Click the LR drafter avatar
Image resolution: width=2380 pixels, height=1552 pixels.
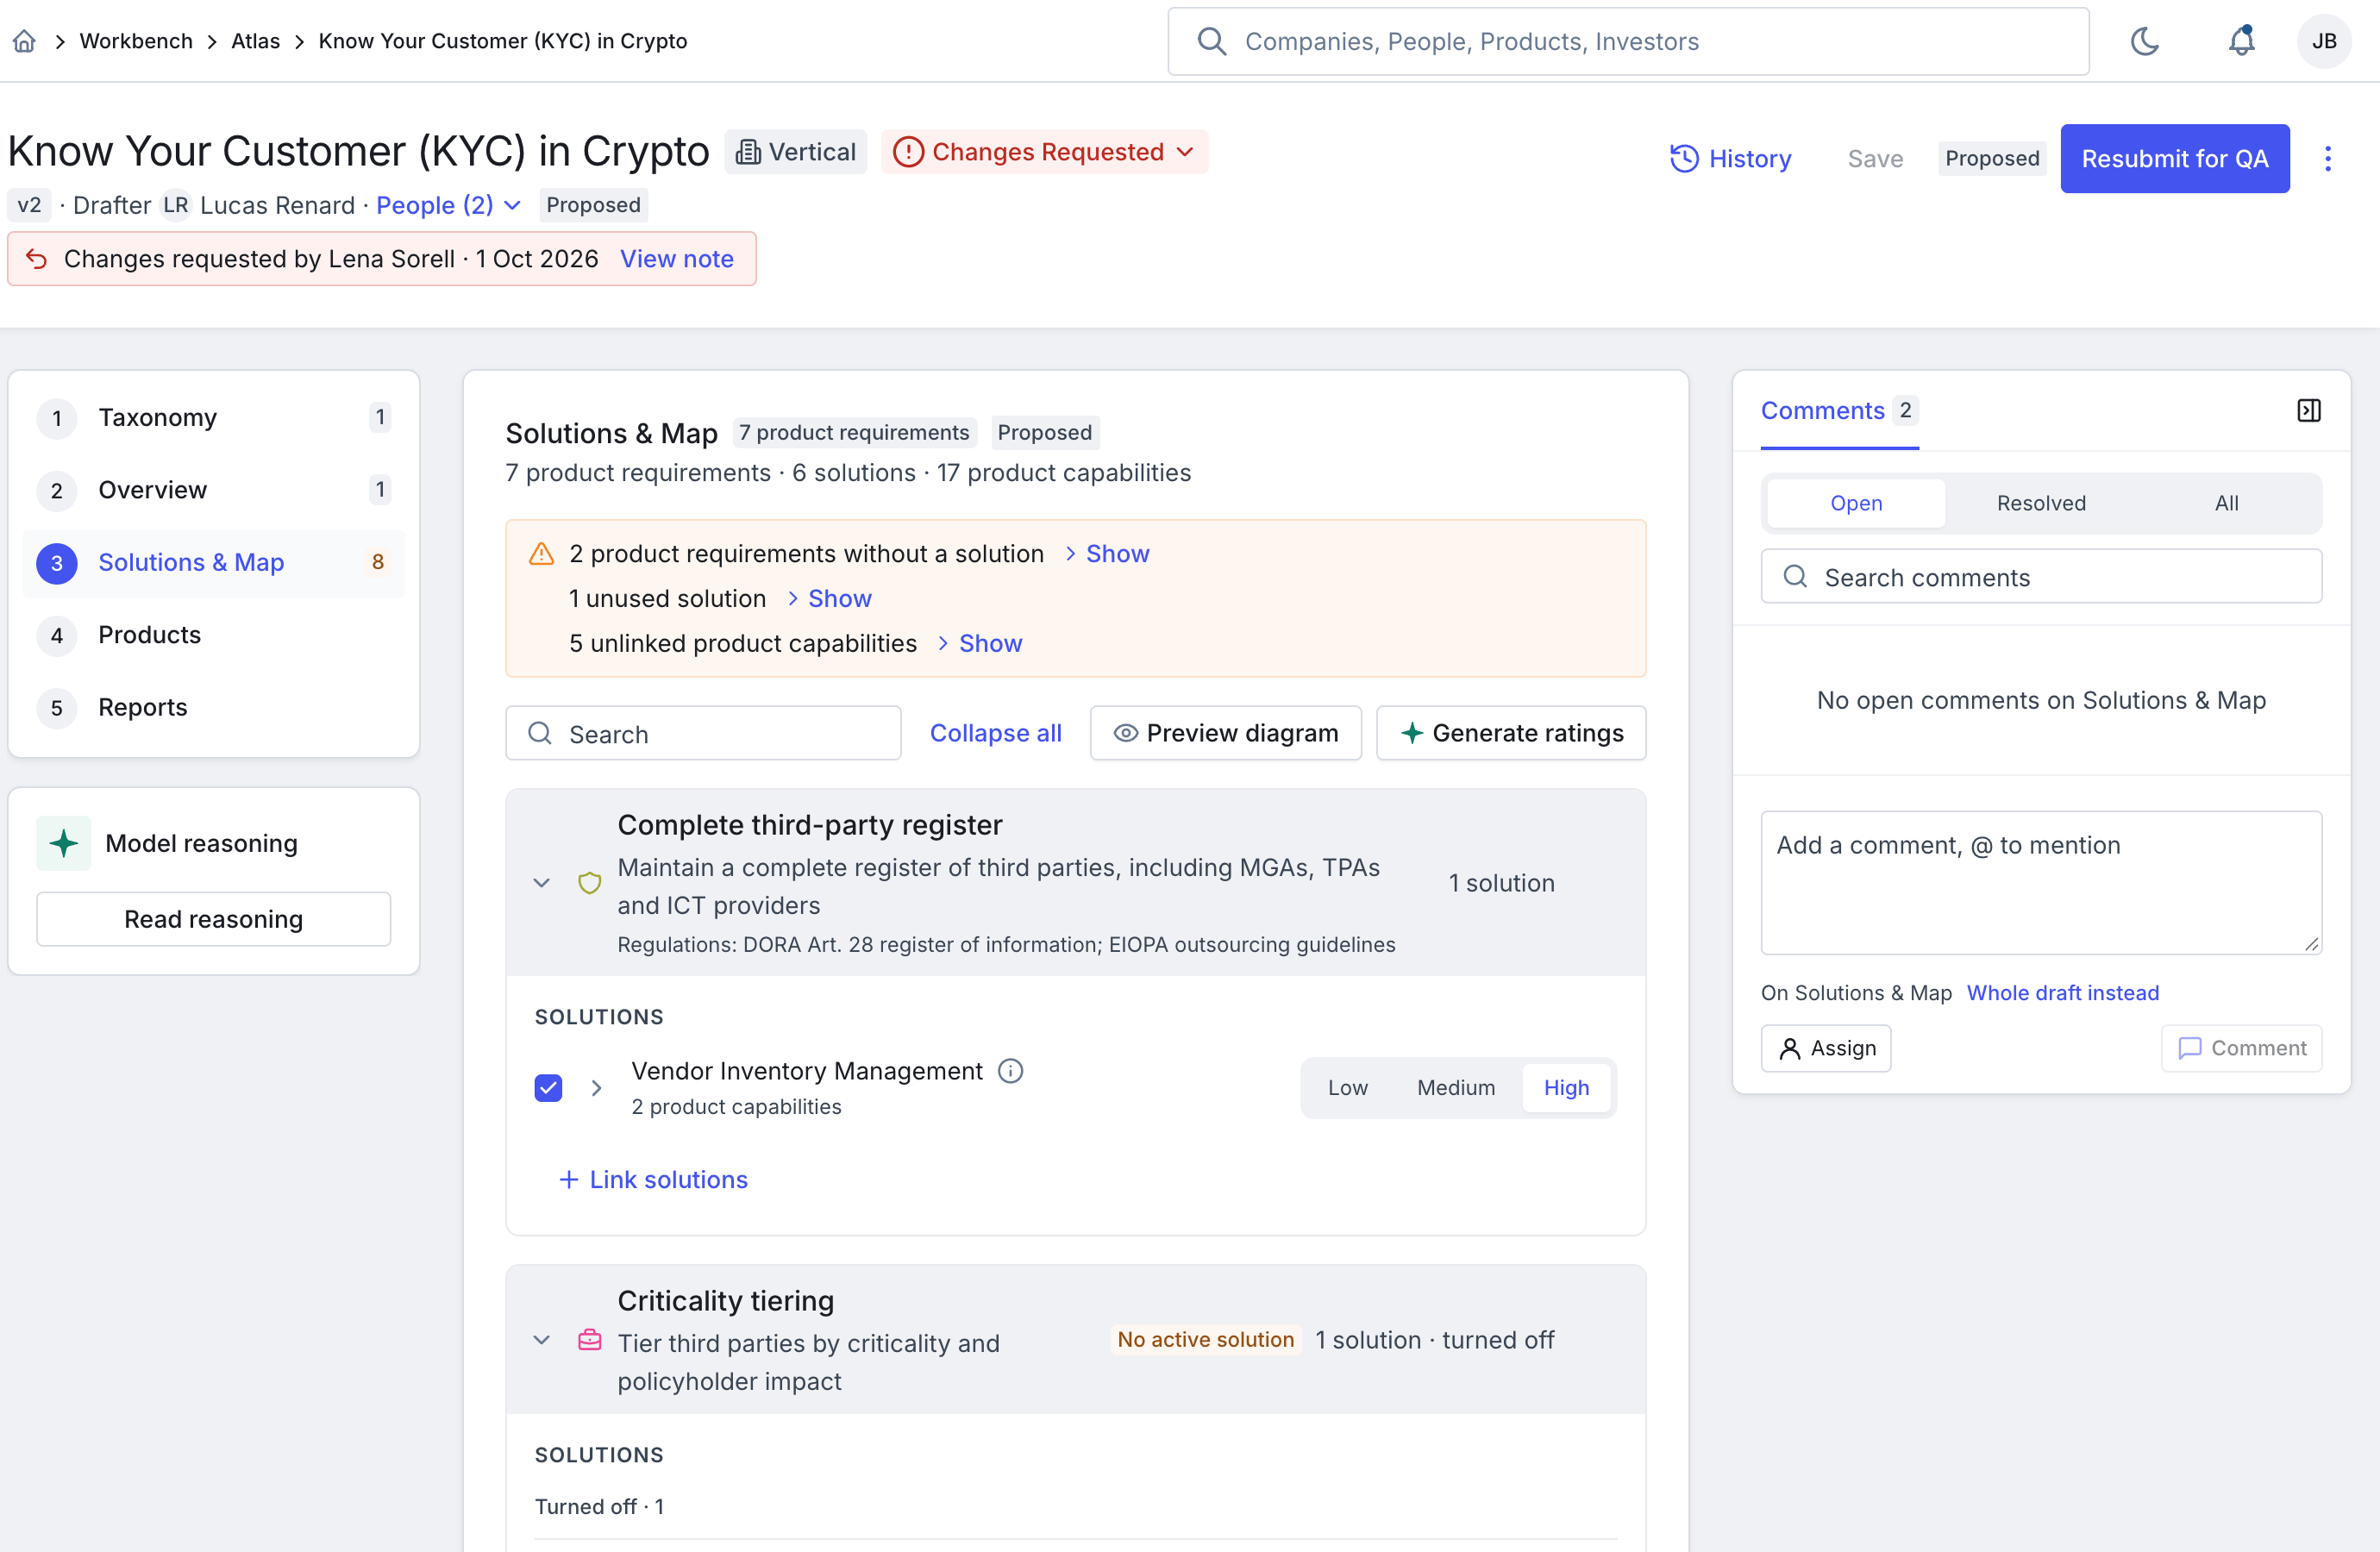click(x=176, y=205)
